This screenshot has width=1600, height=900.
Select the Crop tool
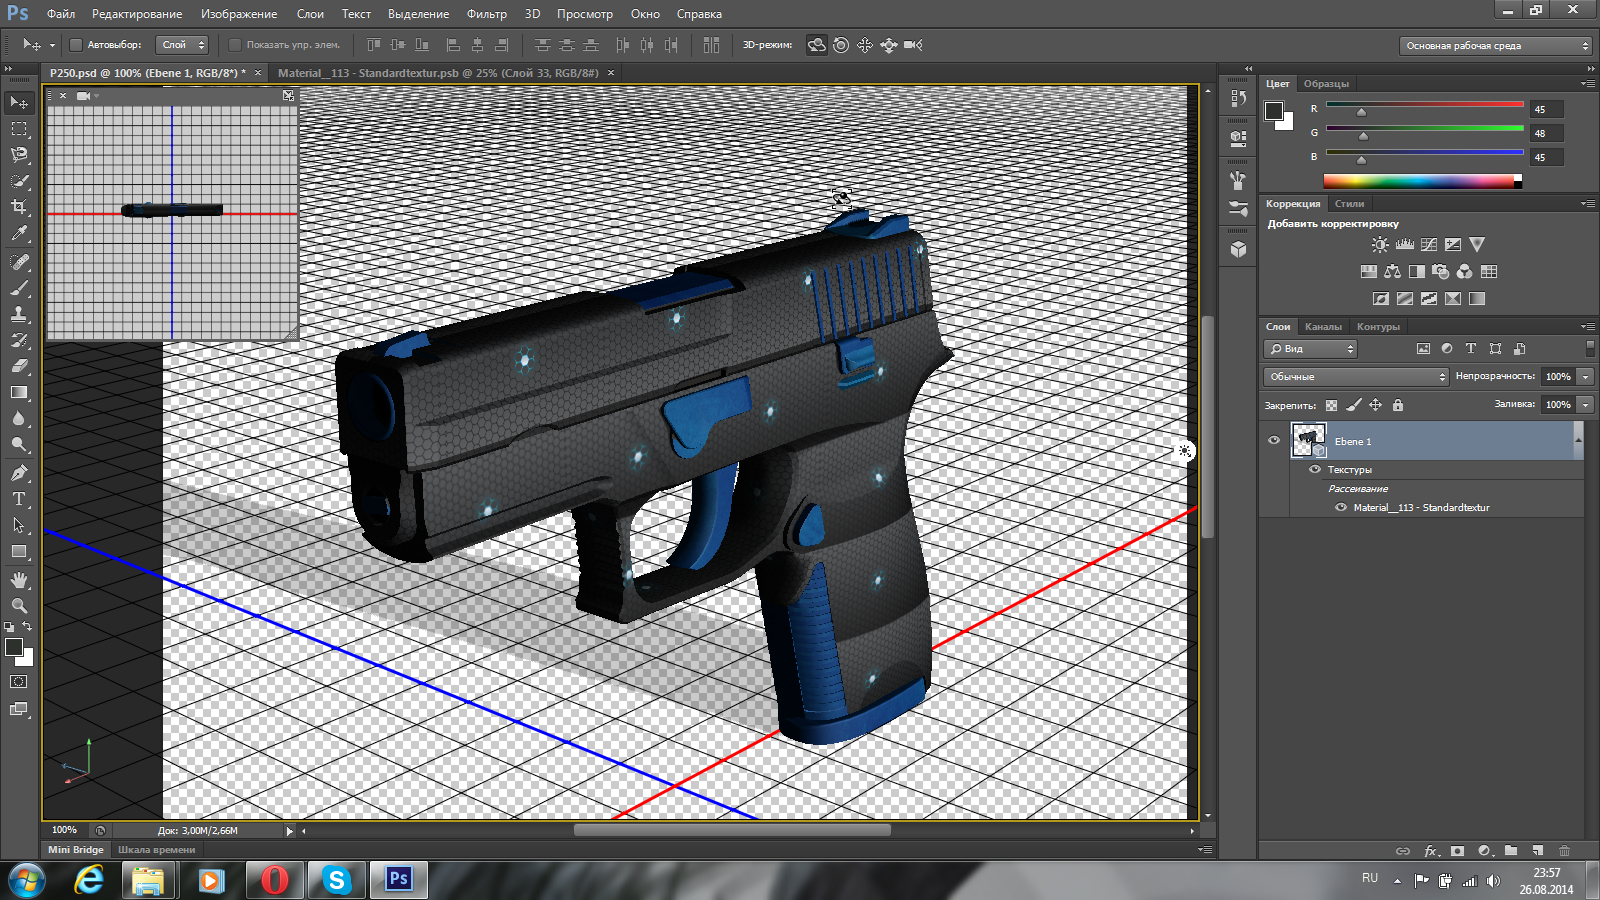pyautogui.click(x=19, y=207)
